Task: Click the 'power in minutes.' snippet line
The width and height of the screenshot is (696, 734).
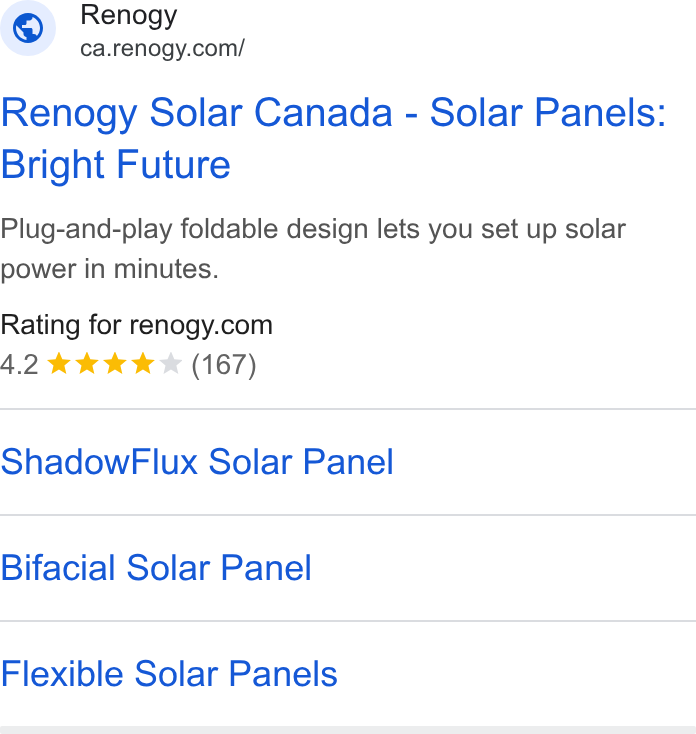Action: click(x=110, y=270)
